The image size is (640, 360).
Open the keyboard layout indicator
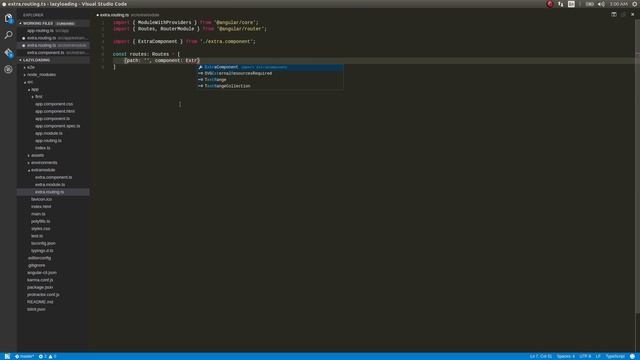tap(571, 4)
